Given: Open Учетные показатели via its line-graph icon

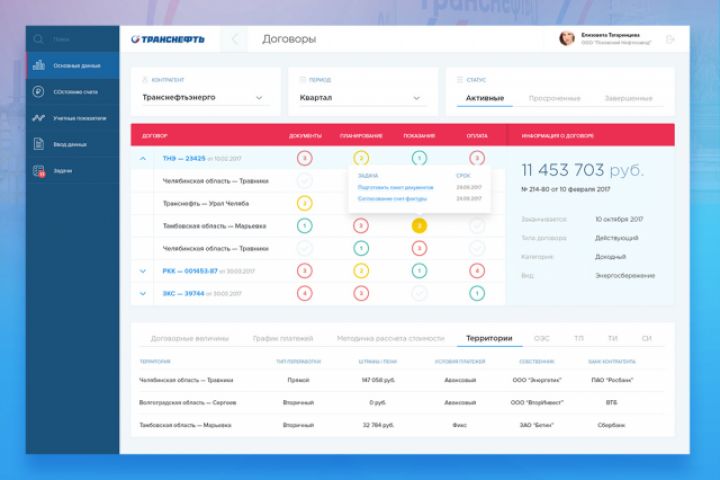Looking at the screenshot, I should pyautogui.click(x=39, y=118).
